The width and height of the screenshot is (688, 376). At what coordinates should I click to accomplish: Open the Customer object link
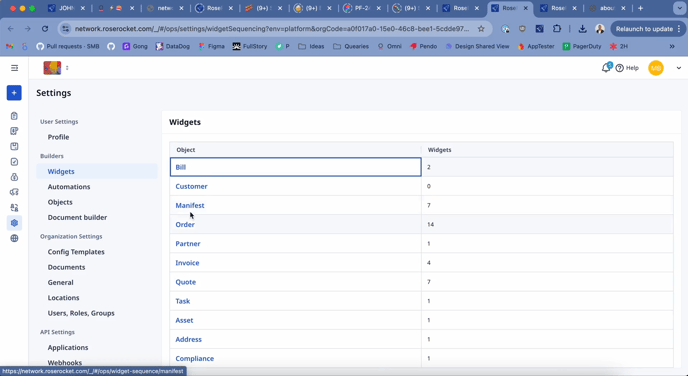click(x=191, y=186)
